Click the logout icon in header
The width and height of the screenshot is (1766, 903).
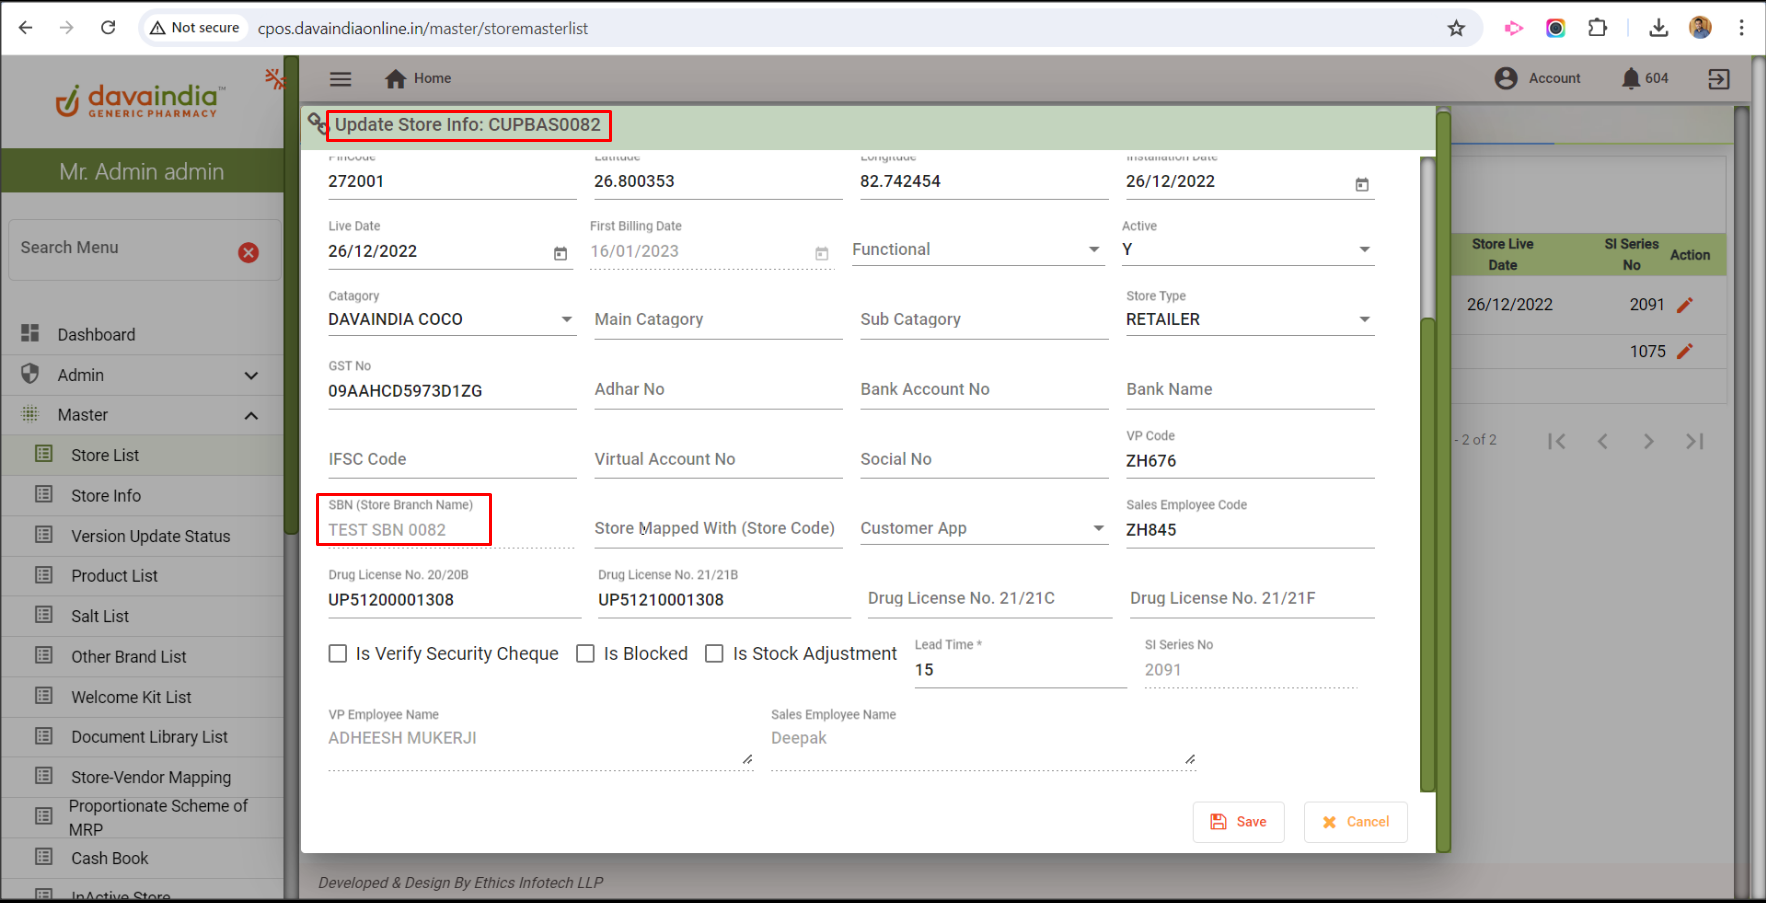pyautogui.click(x=1719, y=79)
